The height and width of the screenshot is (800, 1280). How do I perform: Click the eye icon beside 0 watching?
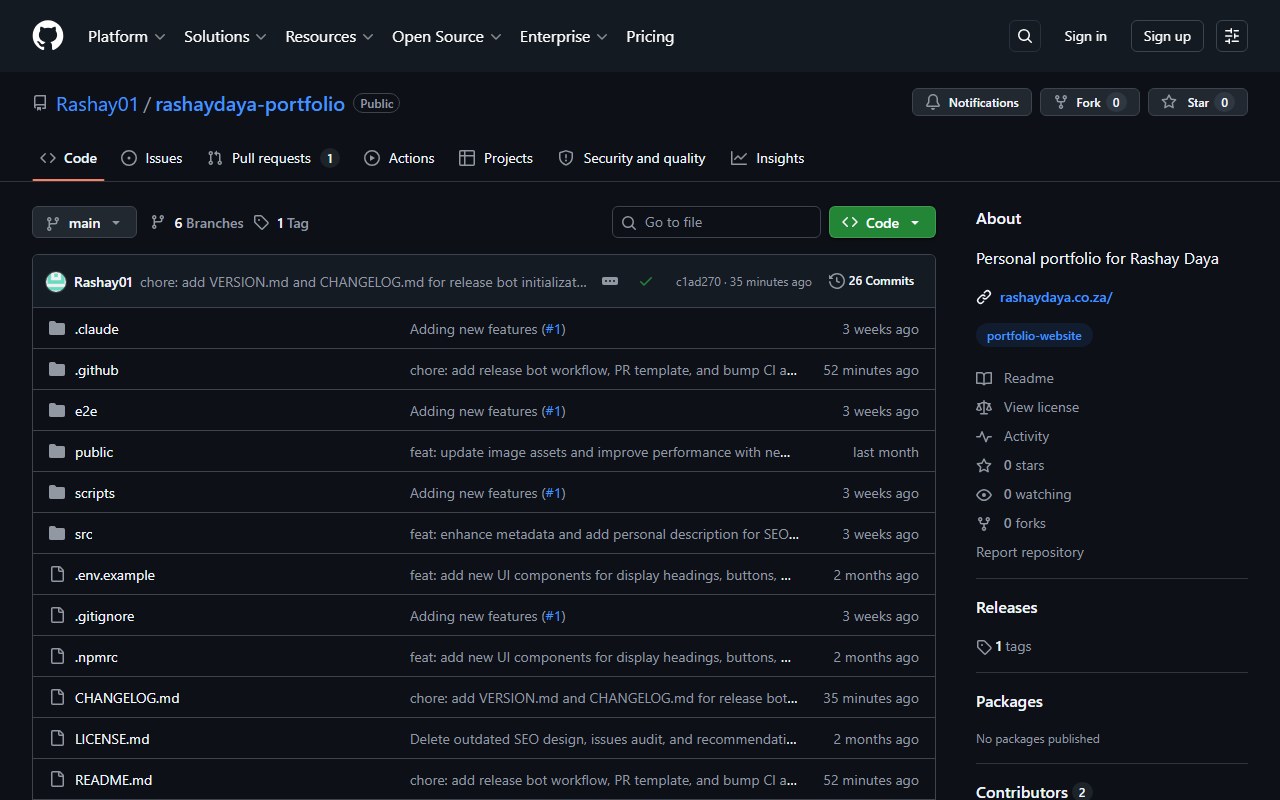pyautogui.click(x=984, y=494)
